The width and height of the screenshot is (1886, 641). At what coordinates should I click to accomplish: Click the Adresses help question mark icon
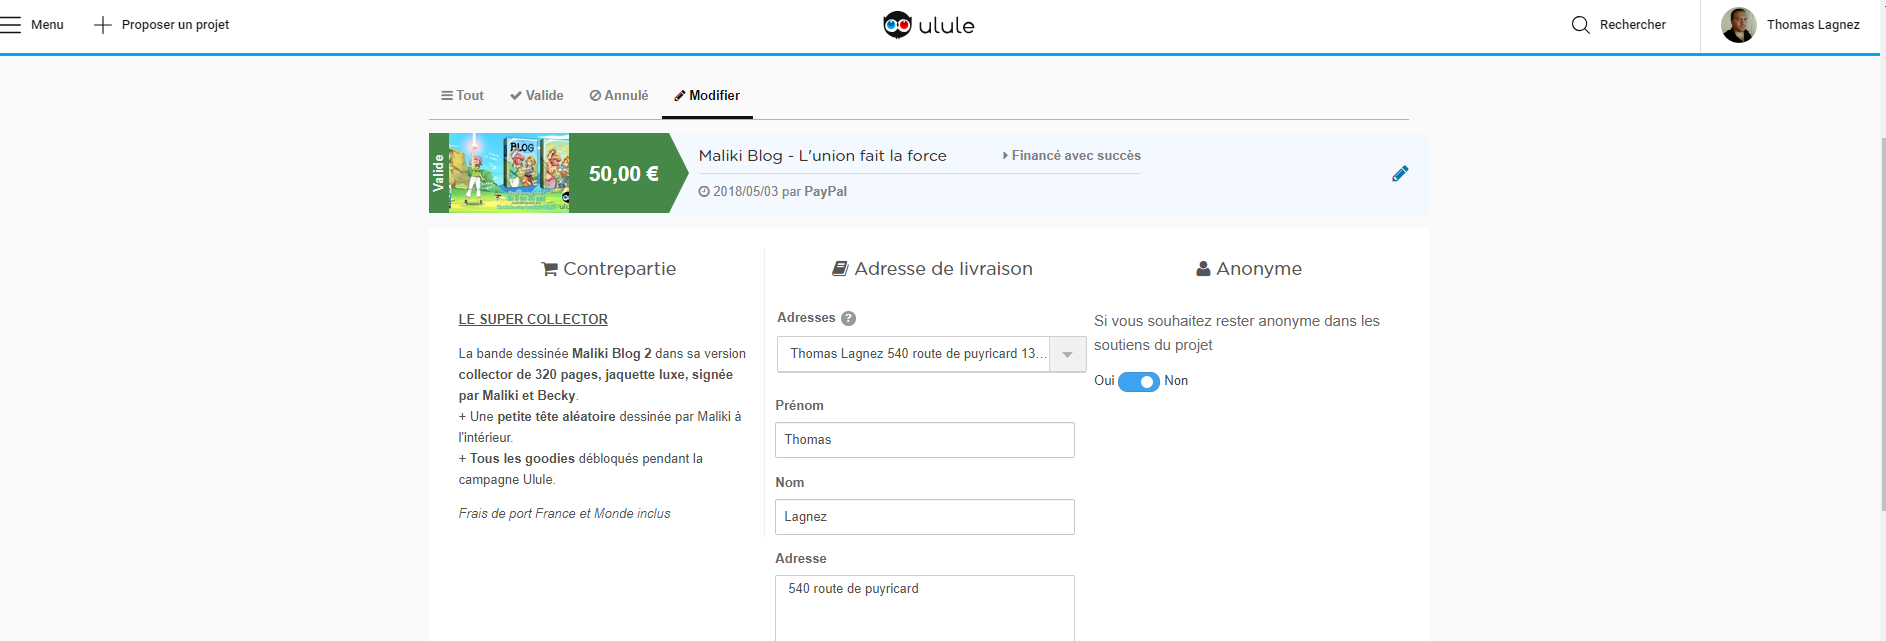[848, 318]
